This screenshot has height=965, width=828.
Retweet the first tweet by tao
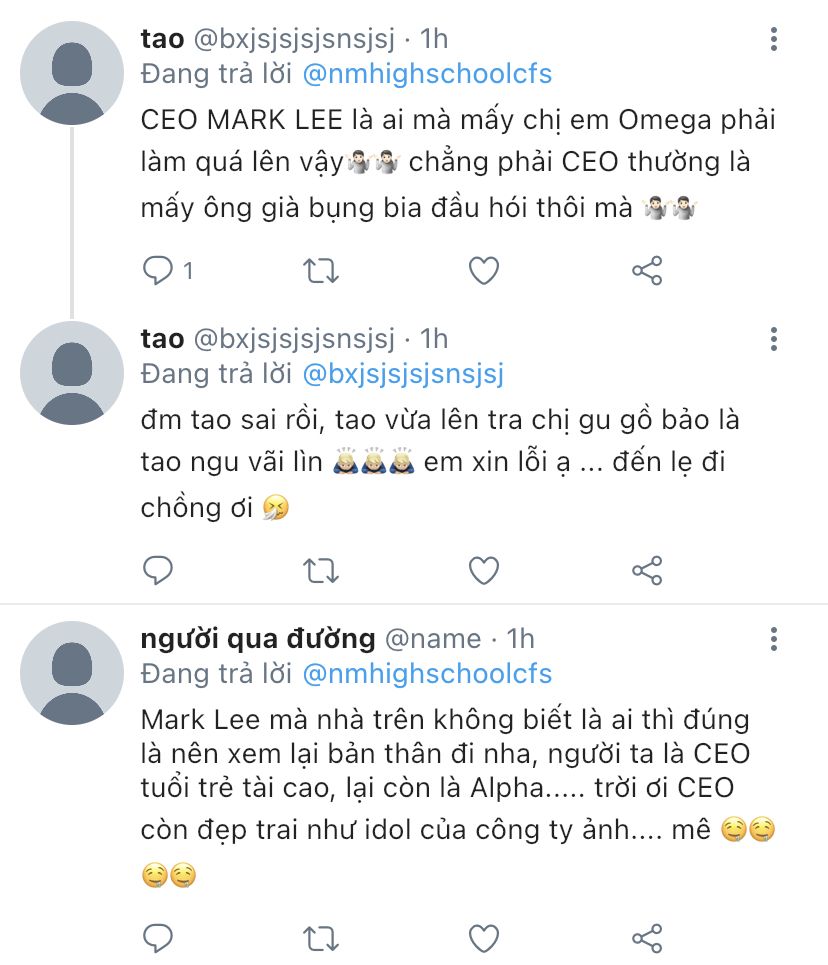[x=321, y=270]
